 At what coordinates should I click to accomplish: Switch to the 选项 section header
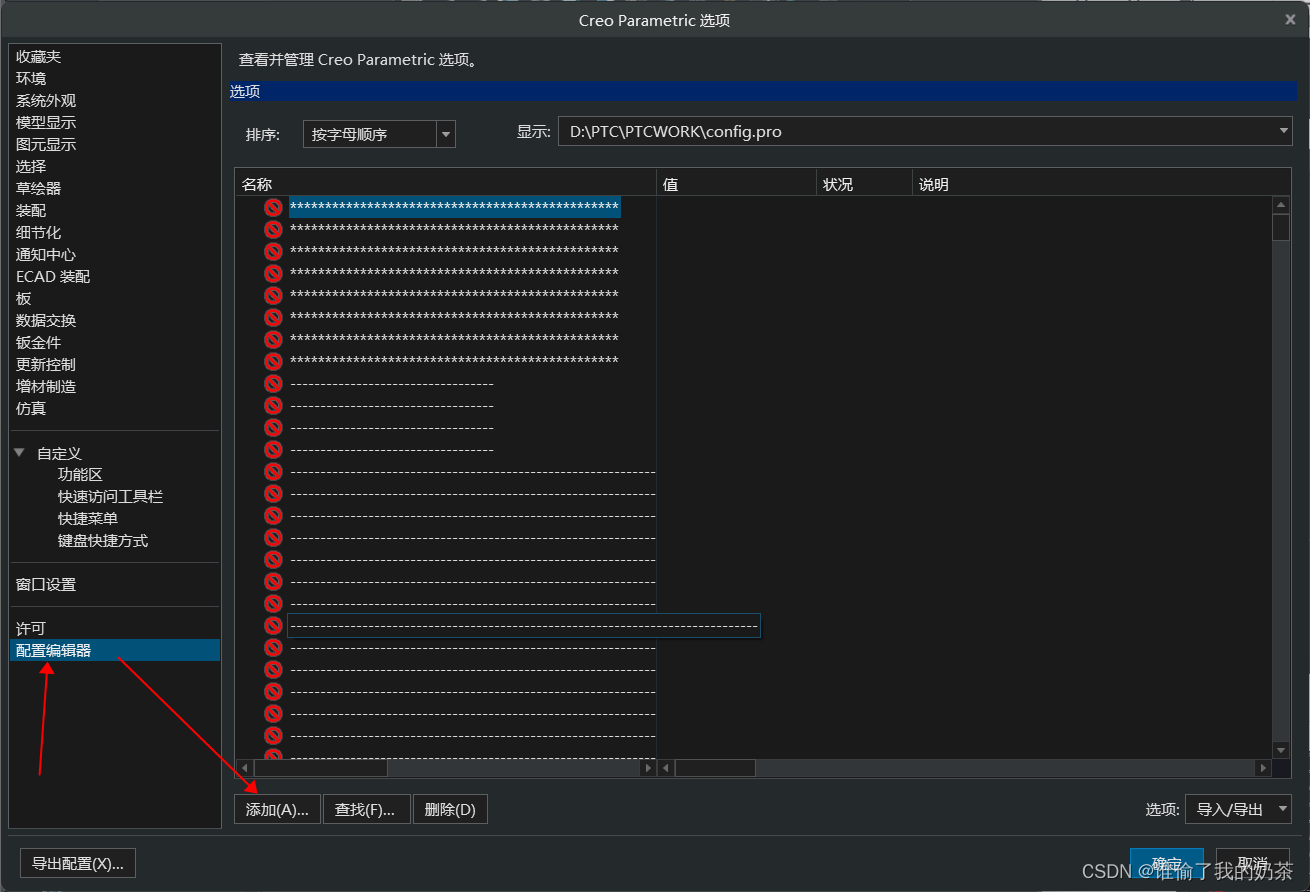pos(245,91)
